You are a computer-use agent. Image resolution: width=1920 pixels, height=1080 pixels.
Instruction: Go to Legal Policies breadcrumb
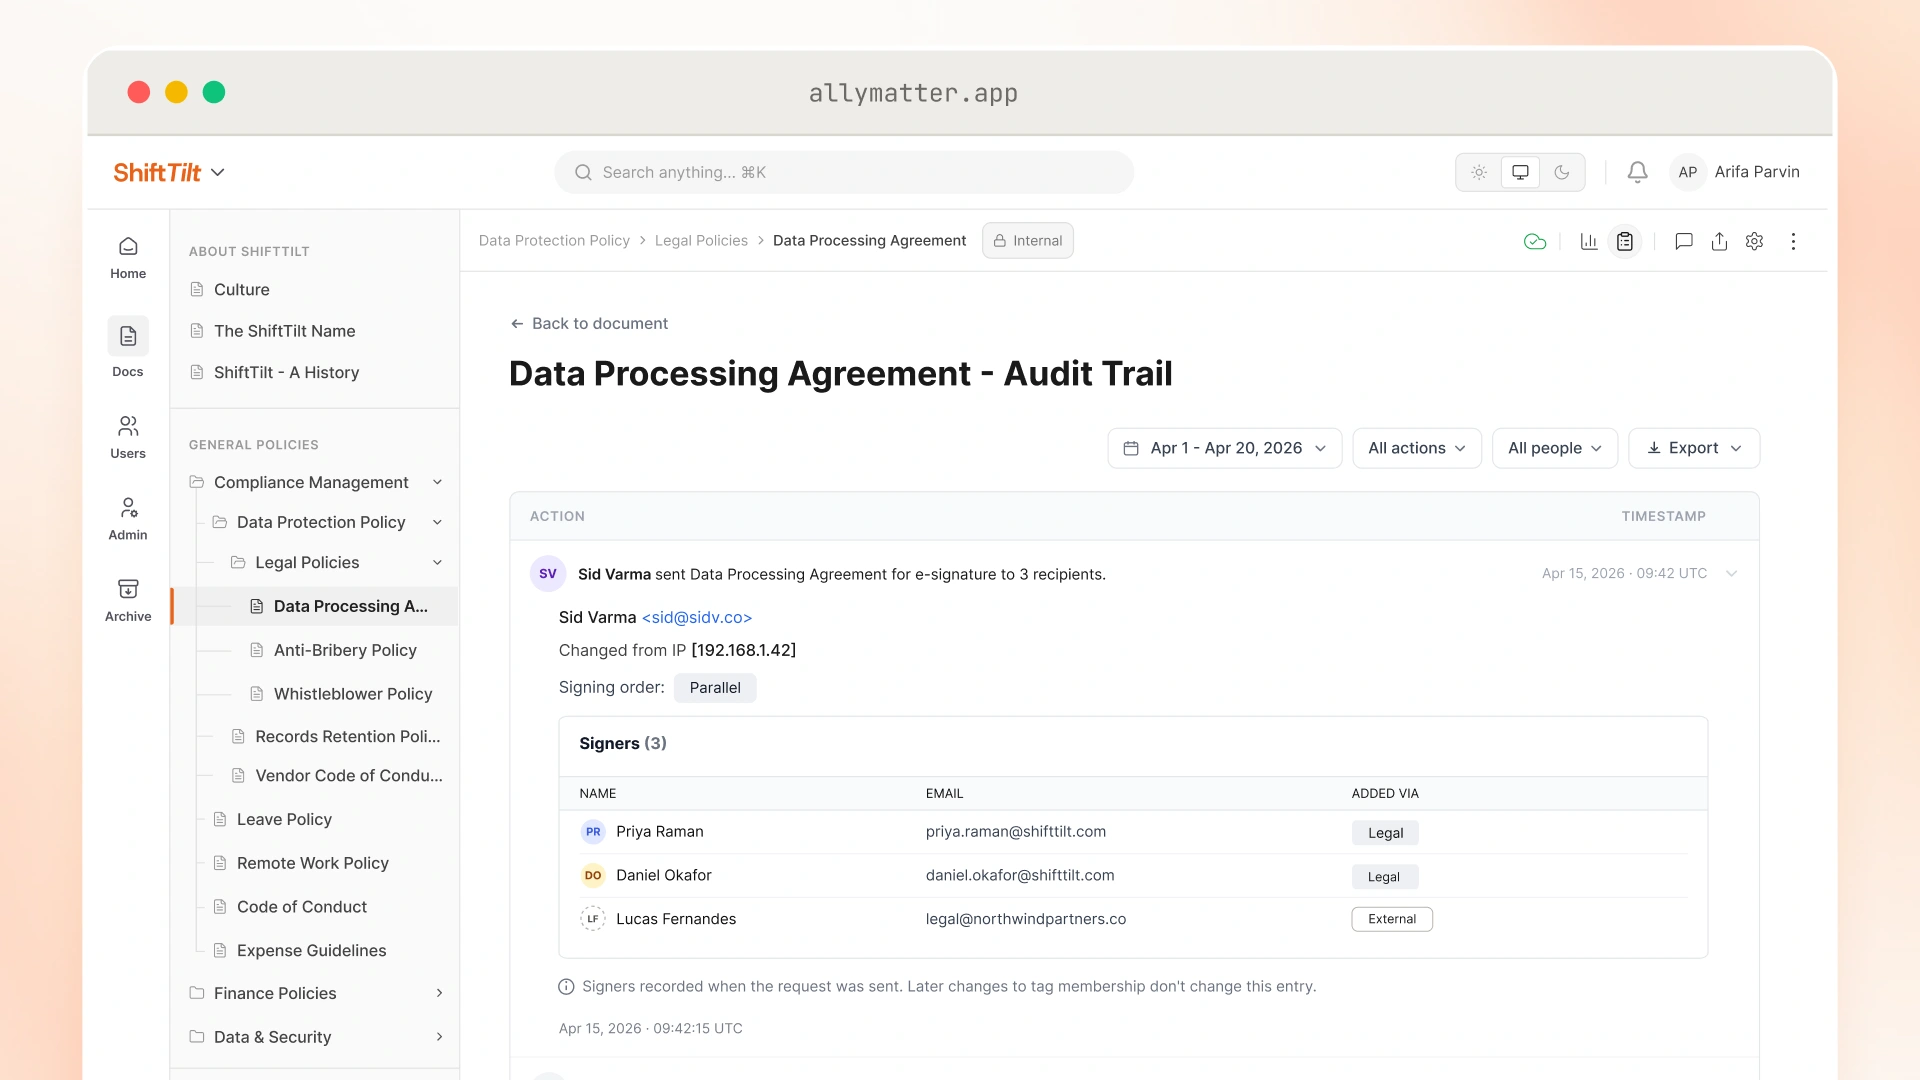pyautogui.click(x=701, y=241)
